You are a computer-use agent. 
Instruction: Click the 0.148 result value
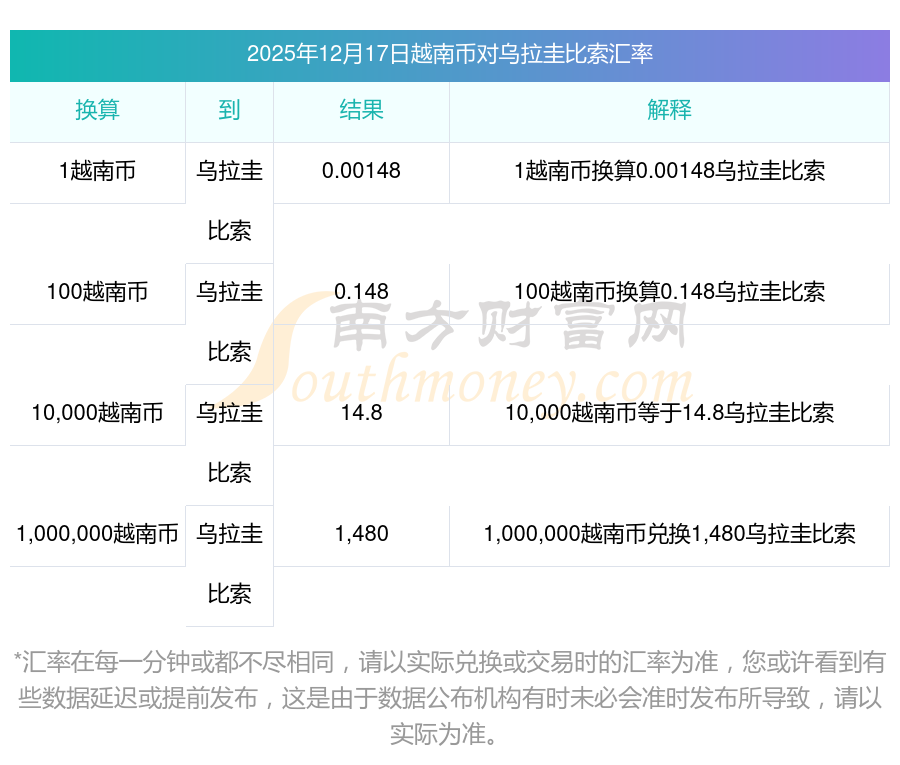pos(361,292)
